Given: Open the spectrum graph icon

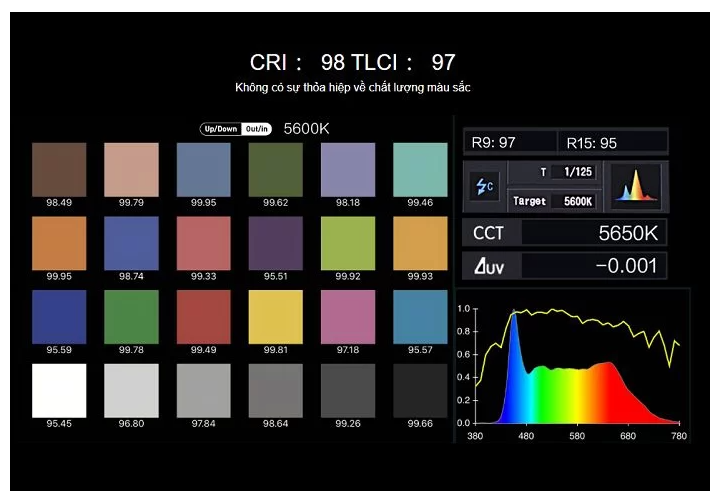Looking at the screenshot, I should [635, 185].
